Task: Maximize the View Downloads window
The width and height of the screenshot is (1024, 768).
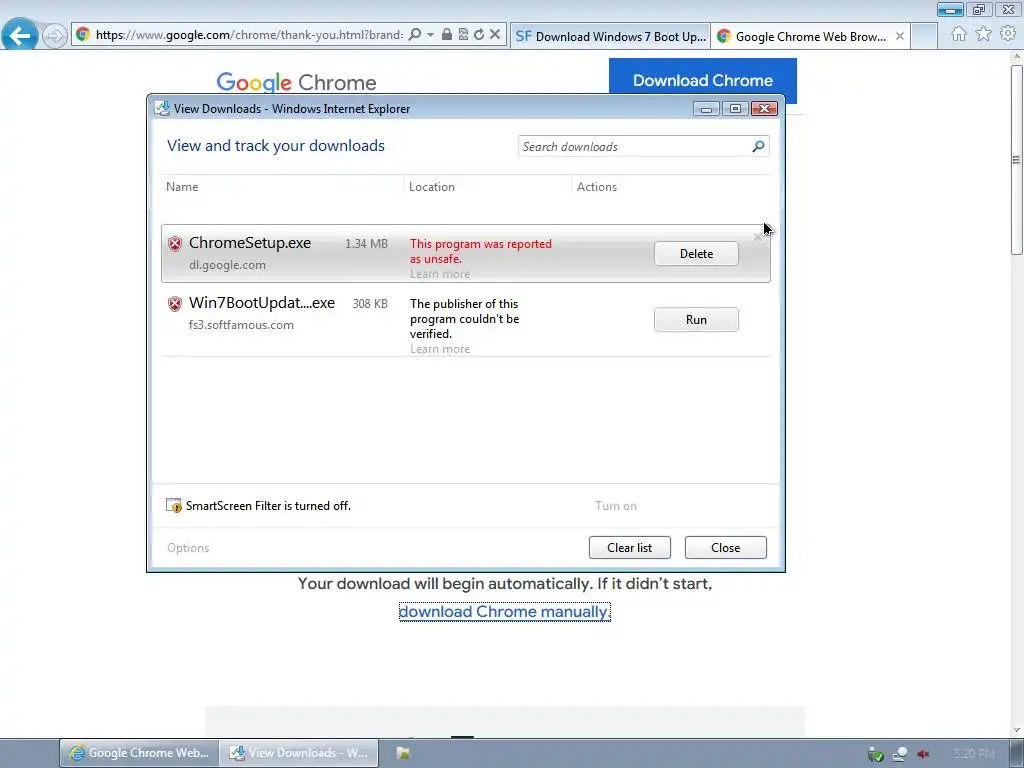Action: point(735,108)
